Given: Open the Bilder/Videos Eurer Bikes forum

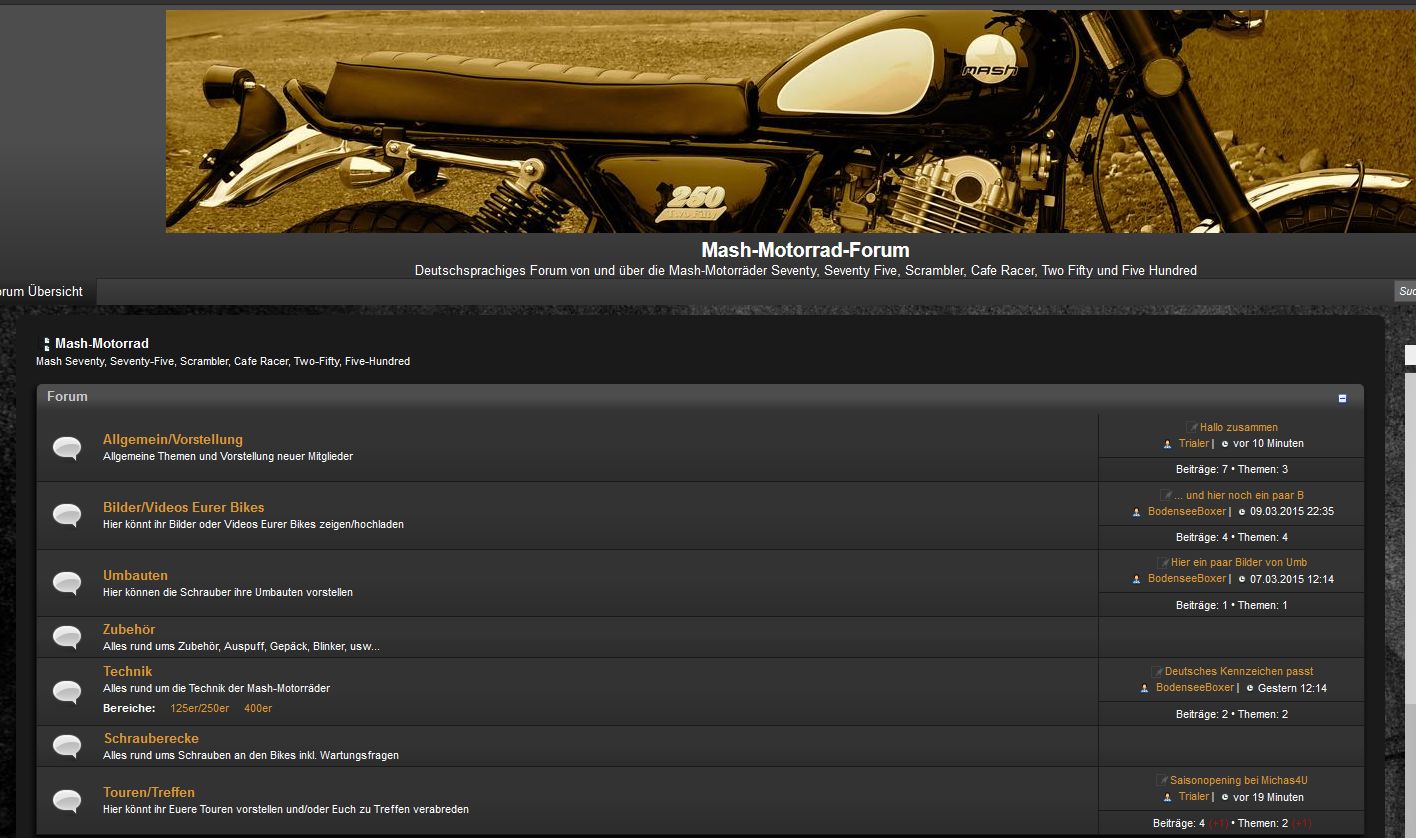Looking at the screenshot, I should click(184, 507).
